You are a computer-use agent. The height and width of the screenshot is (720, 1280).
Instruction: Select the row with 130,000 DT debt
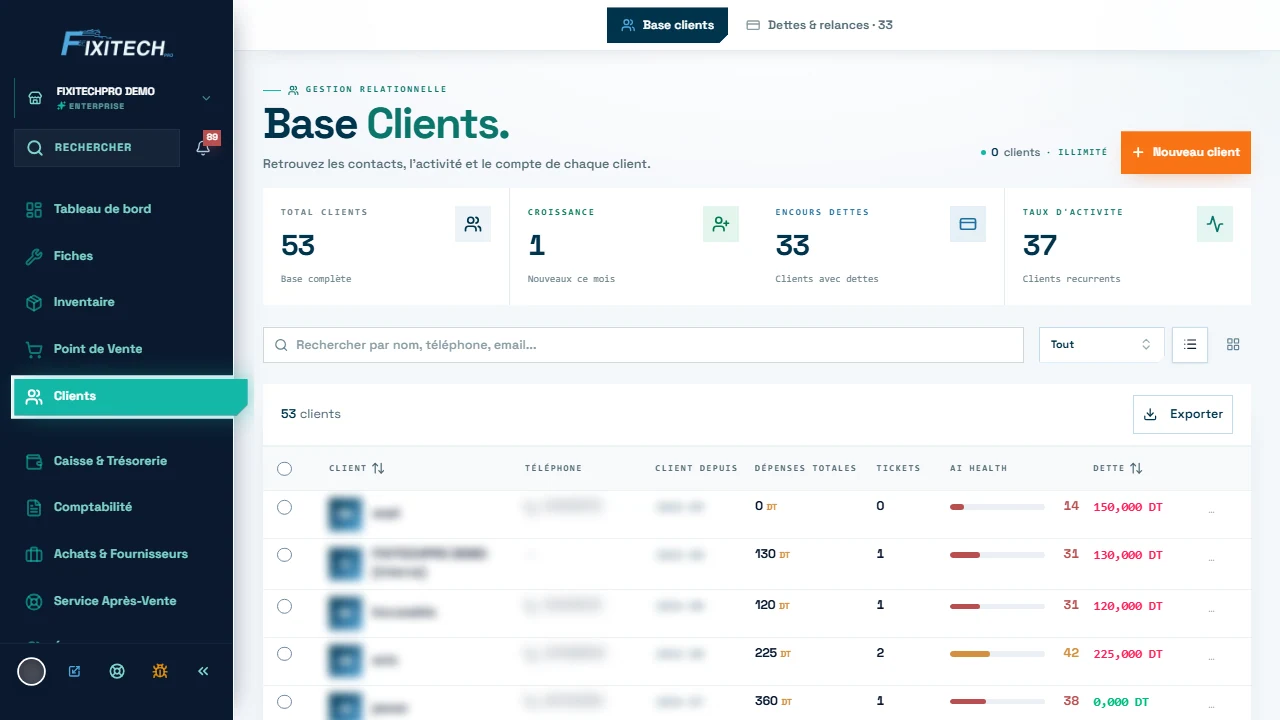pyautogui.click(x=284, y=554)
